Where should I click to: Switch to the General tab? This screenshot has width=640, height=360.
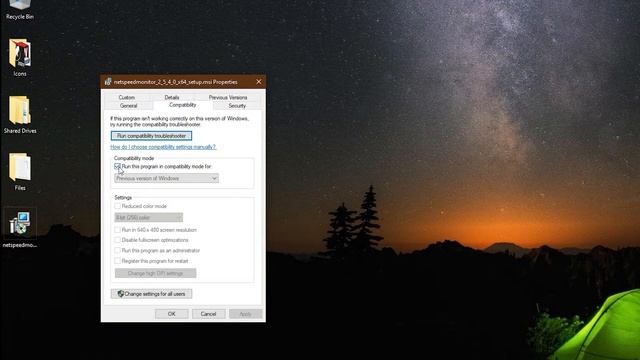[x=129, y=106]
